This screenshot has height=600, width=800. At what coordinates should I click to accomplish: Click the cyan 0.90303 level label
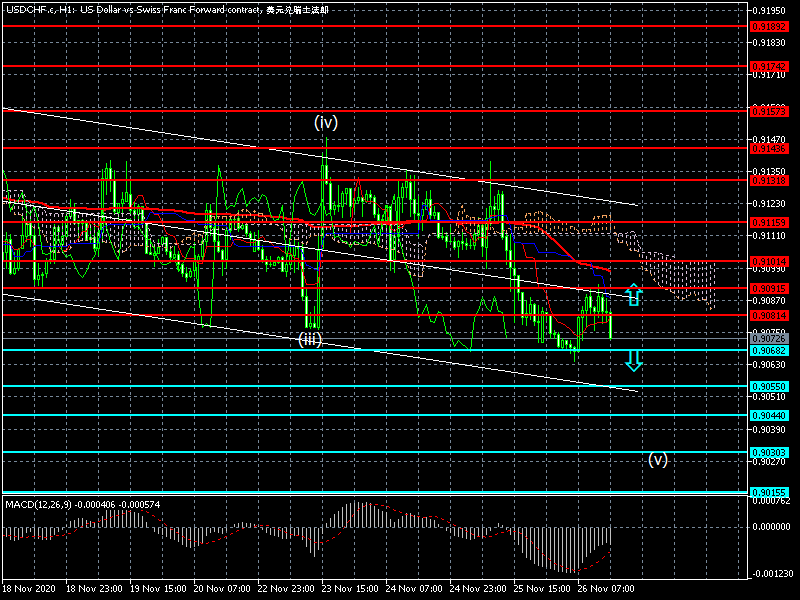pyautogui.click(x=769, y=453)
